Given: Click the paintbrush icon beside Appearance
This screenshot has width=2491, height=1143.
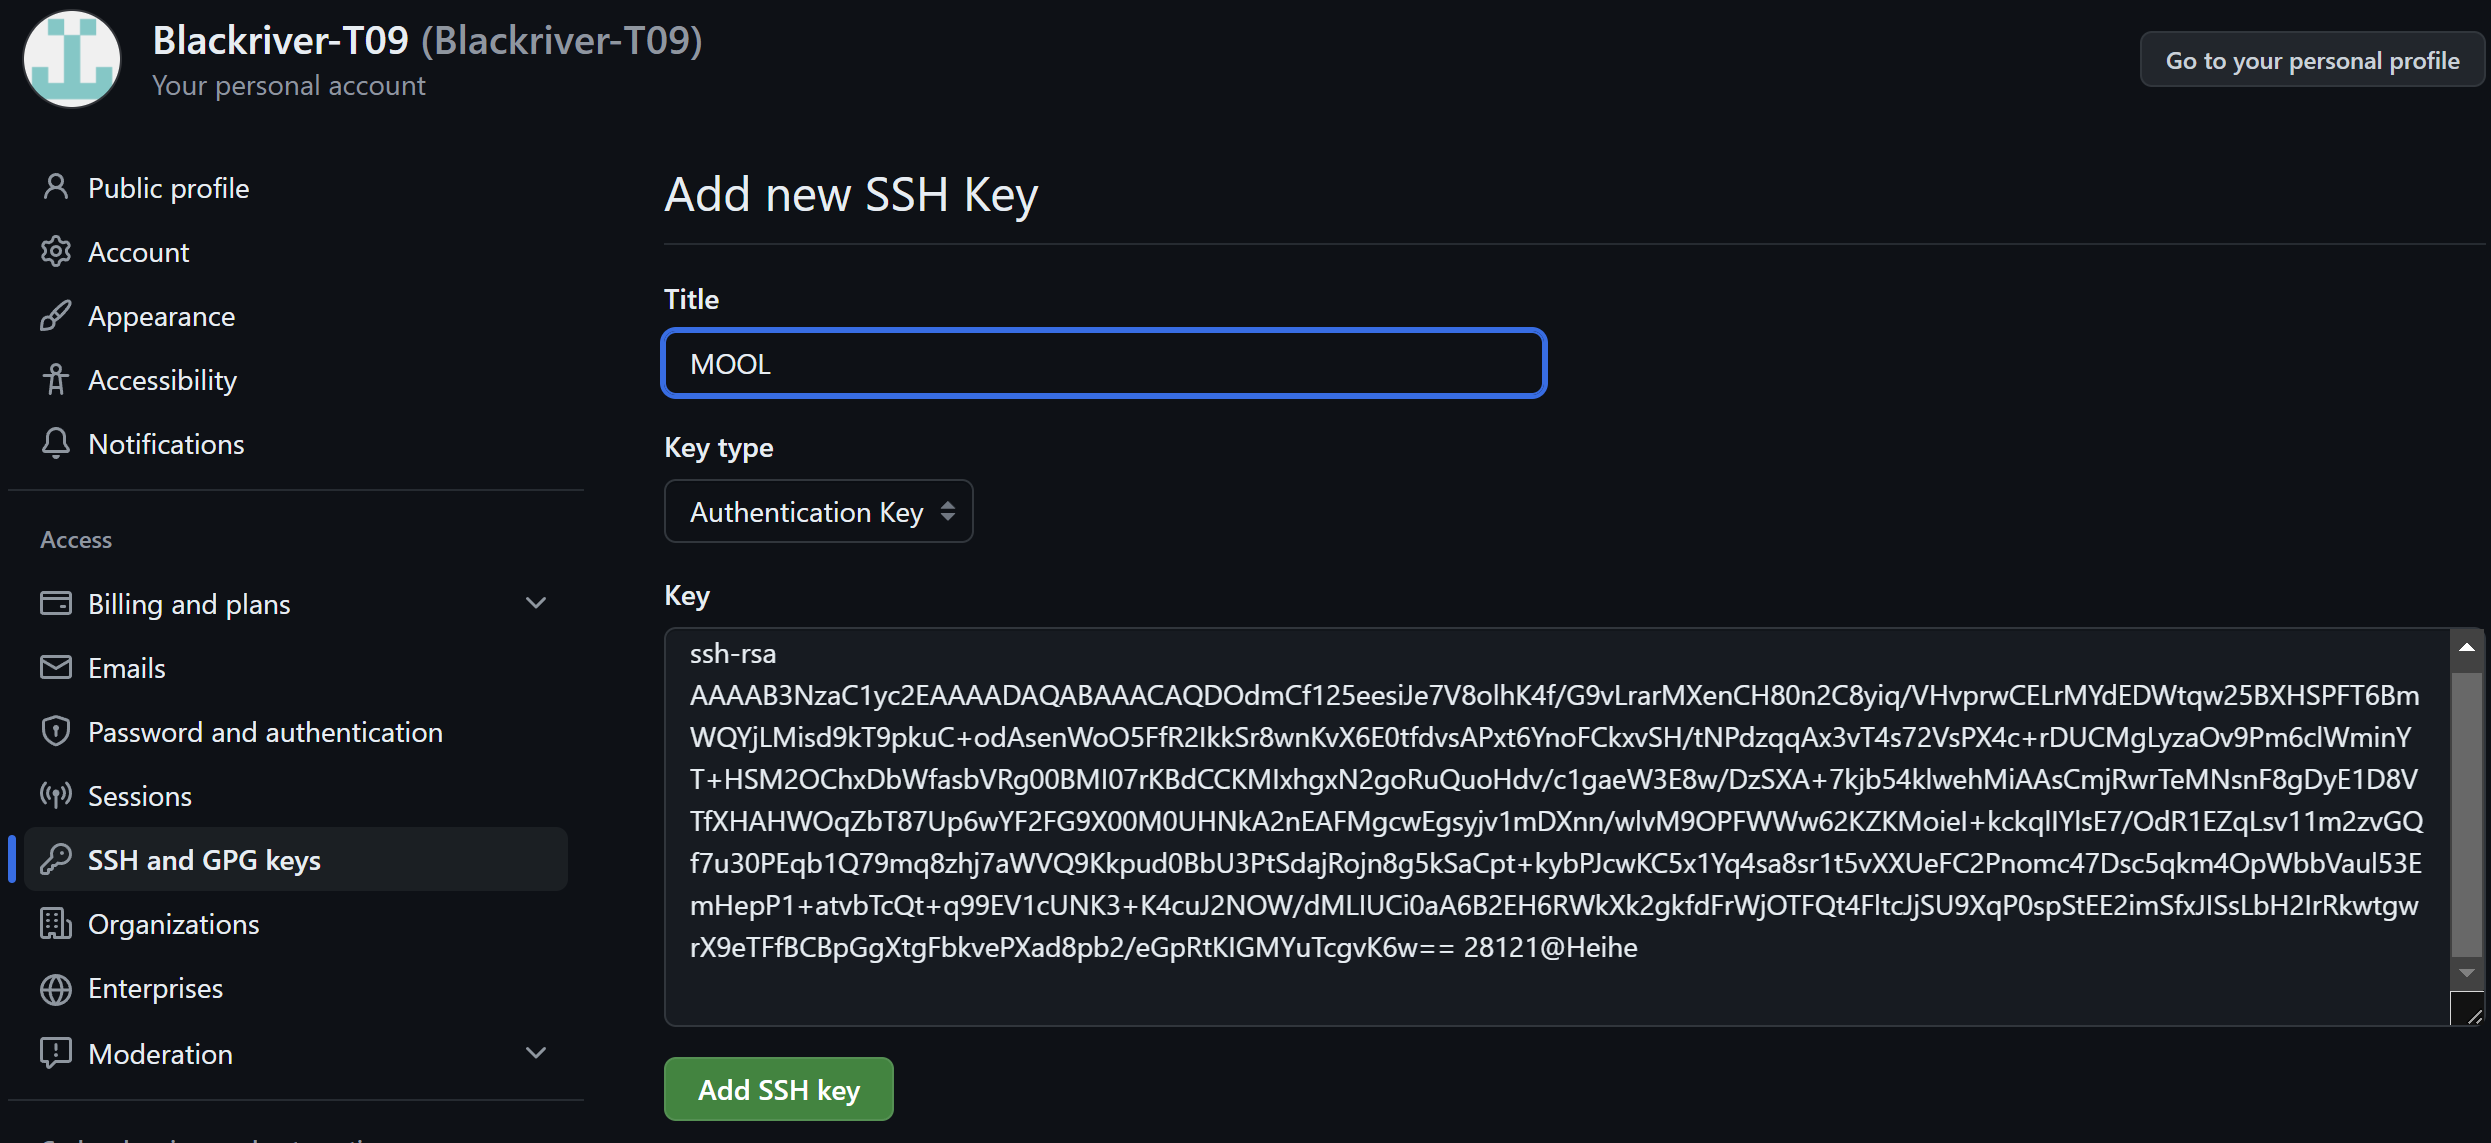Looking at the screenshot, I should (x=56, y=315).
